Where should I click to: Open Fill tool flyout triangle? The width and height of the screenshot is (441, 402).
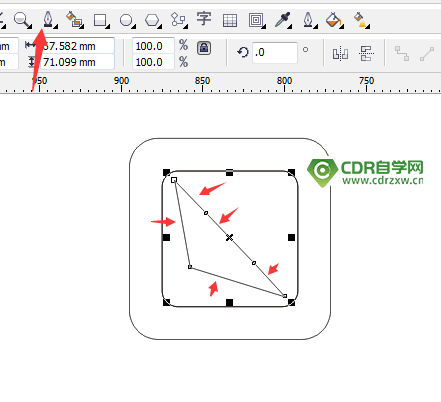[342, 26]
